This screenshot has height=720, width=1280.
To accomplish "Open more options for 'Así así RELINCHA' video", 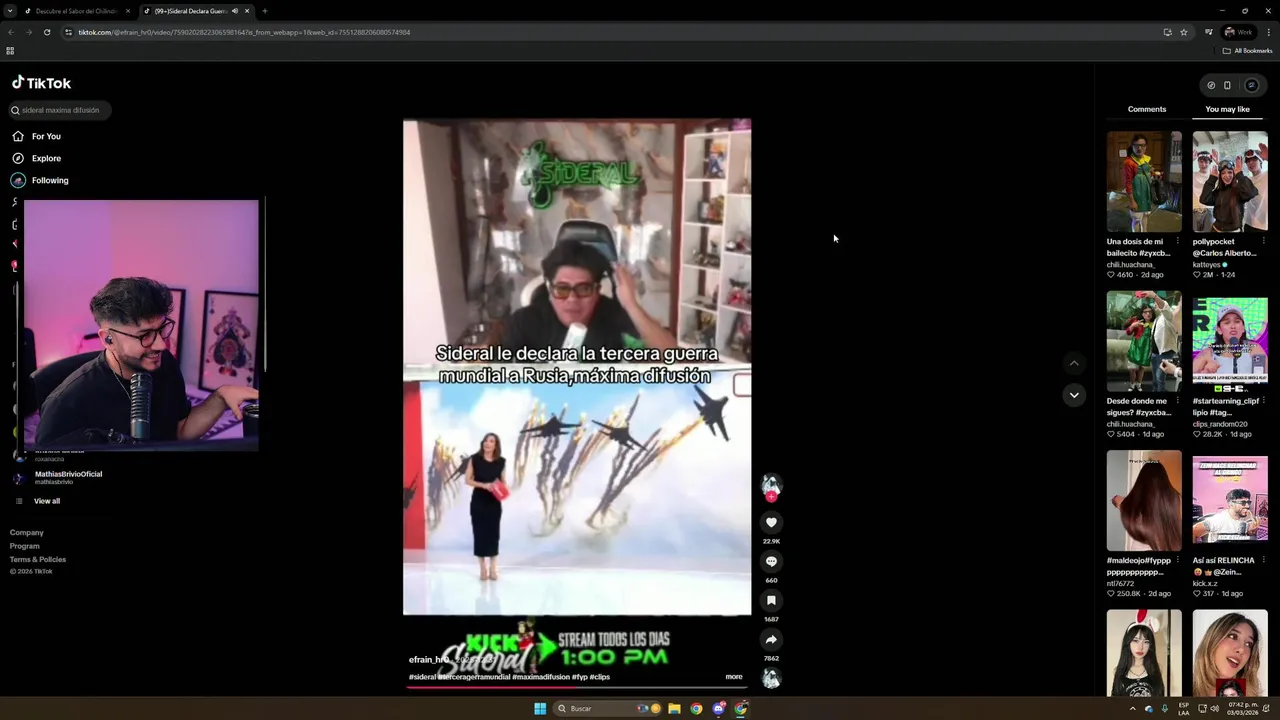I will [x=1263, y=560].
